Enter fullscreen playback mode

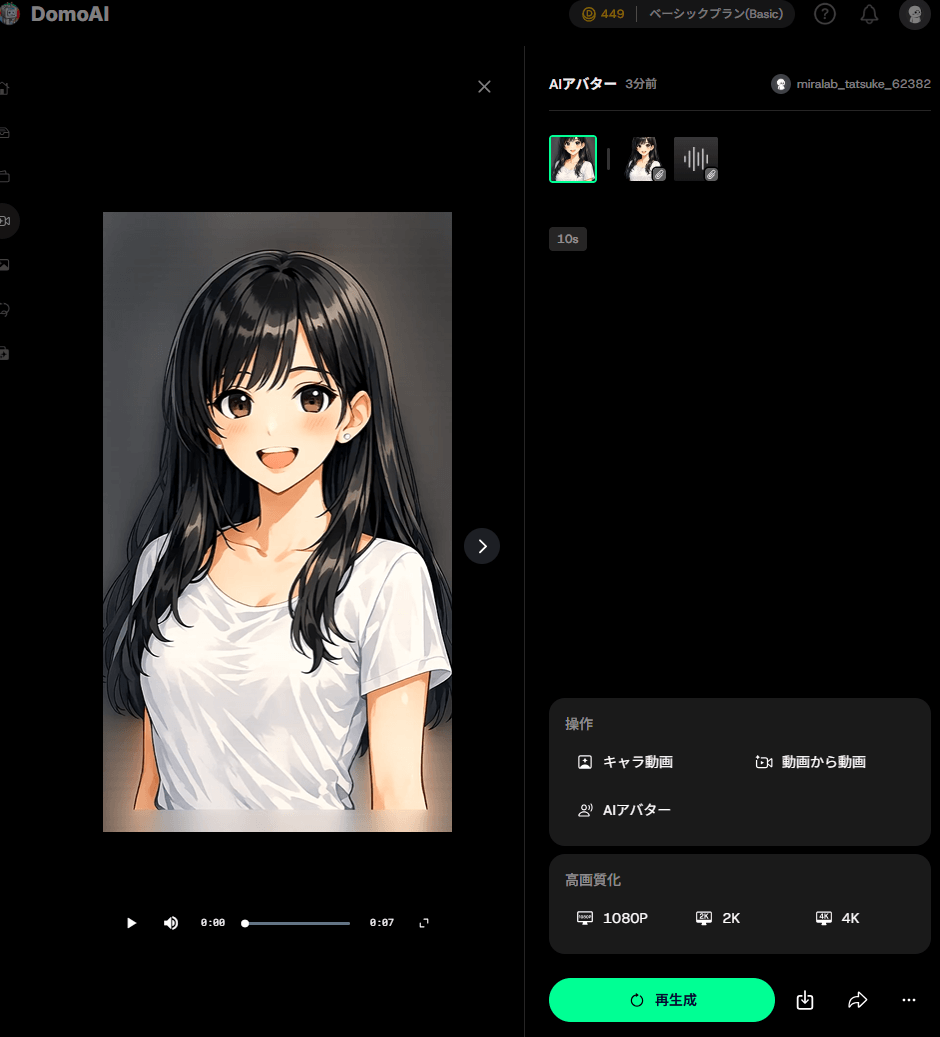(x=423, y=922)
